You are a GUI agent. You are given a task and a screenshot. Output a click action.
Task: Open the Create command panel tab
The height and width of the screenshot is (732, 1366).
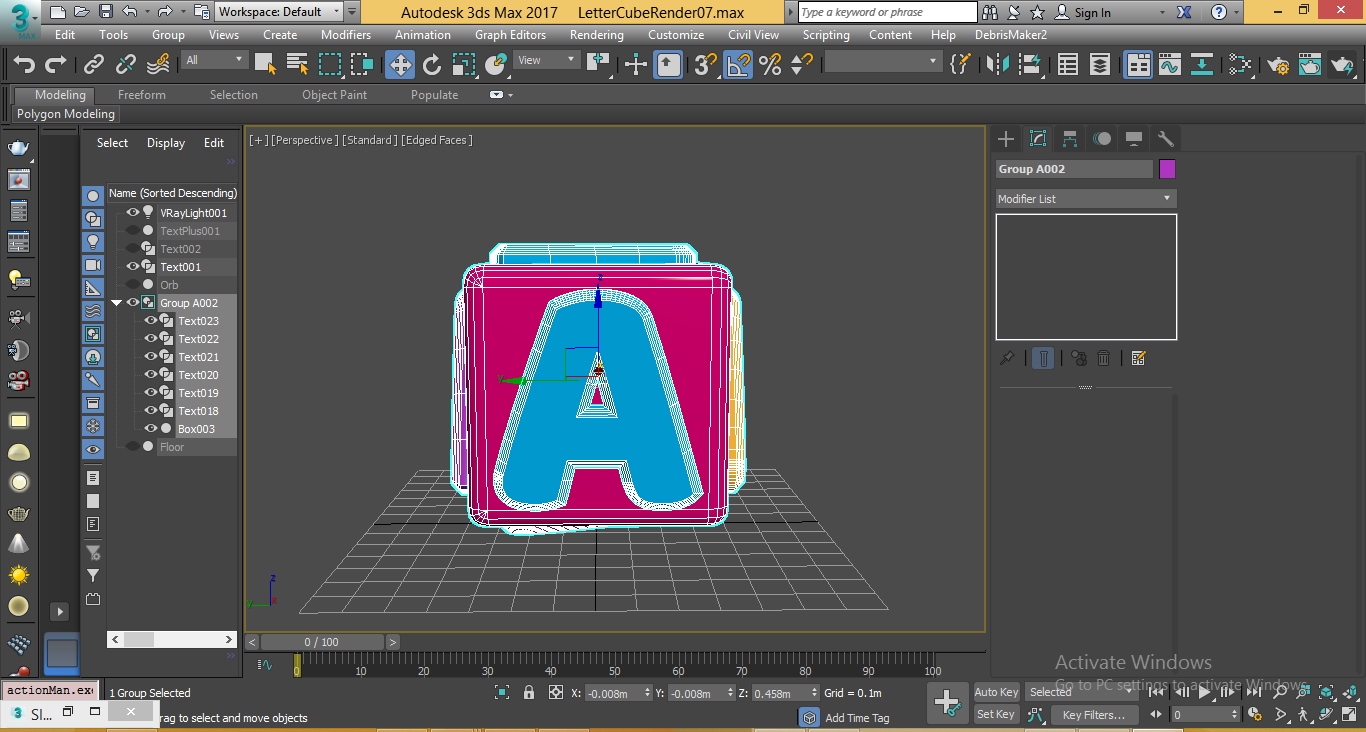coord(1006,139)
